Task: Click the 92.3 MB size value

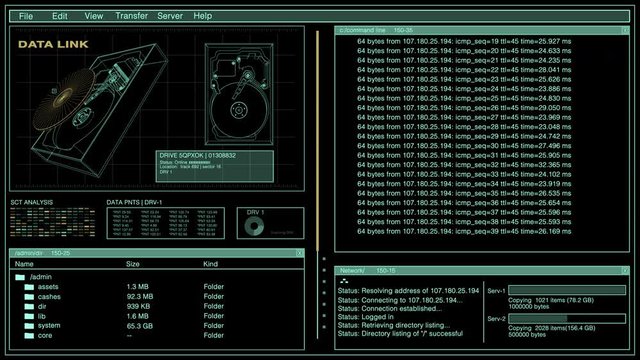Action: coord(140,297)
